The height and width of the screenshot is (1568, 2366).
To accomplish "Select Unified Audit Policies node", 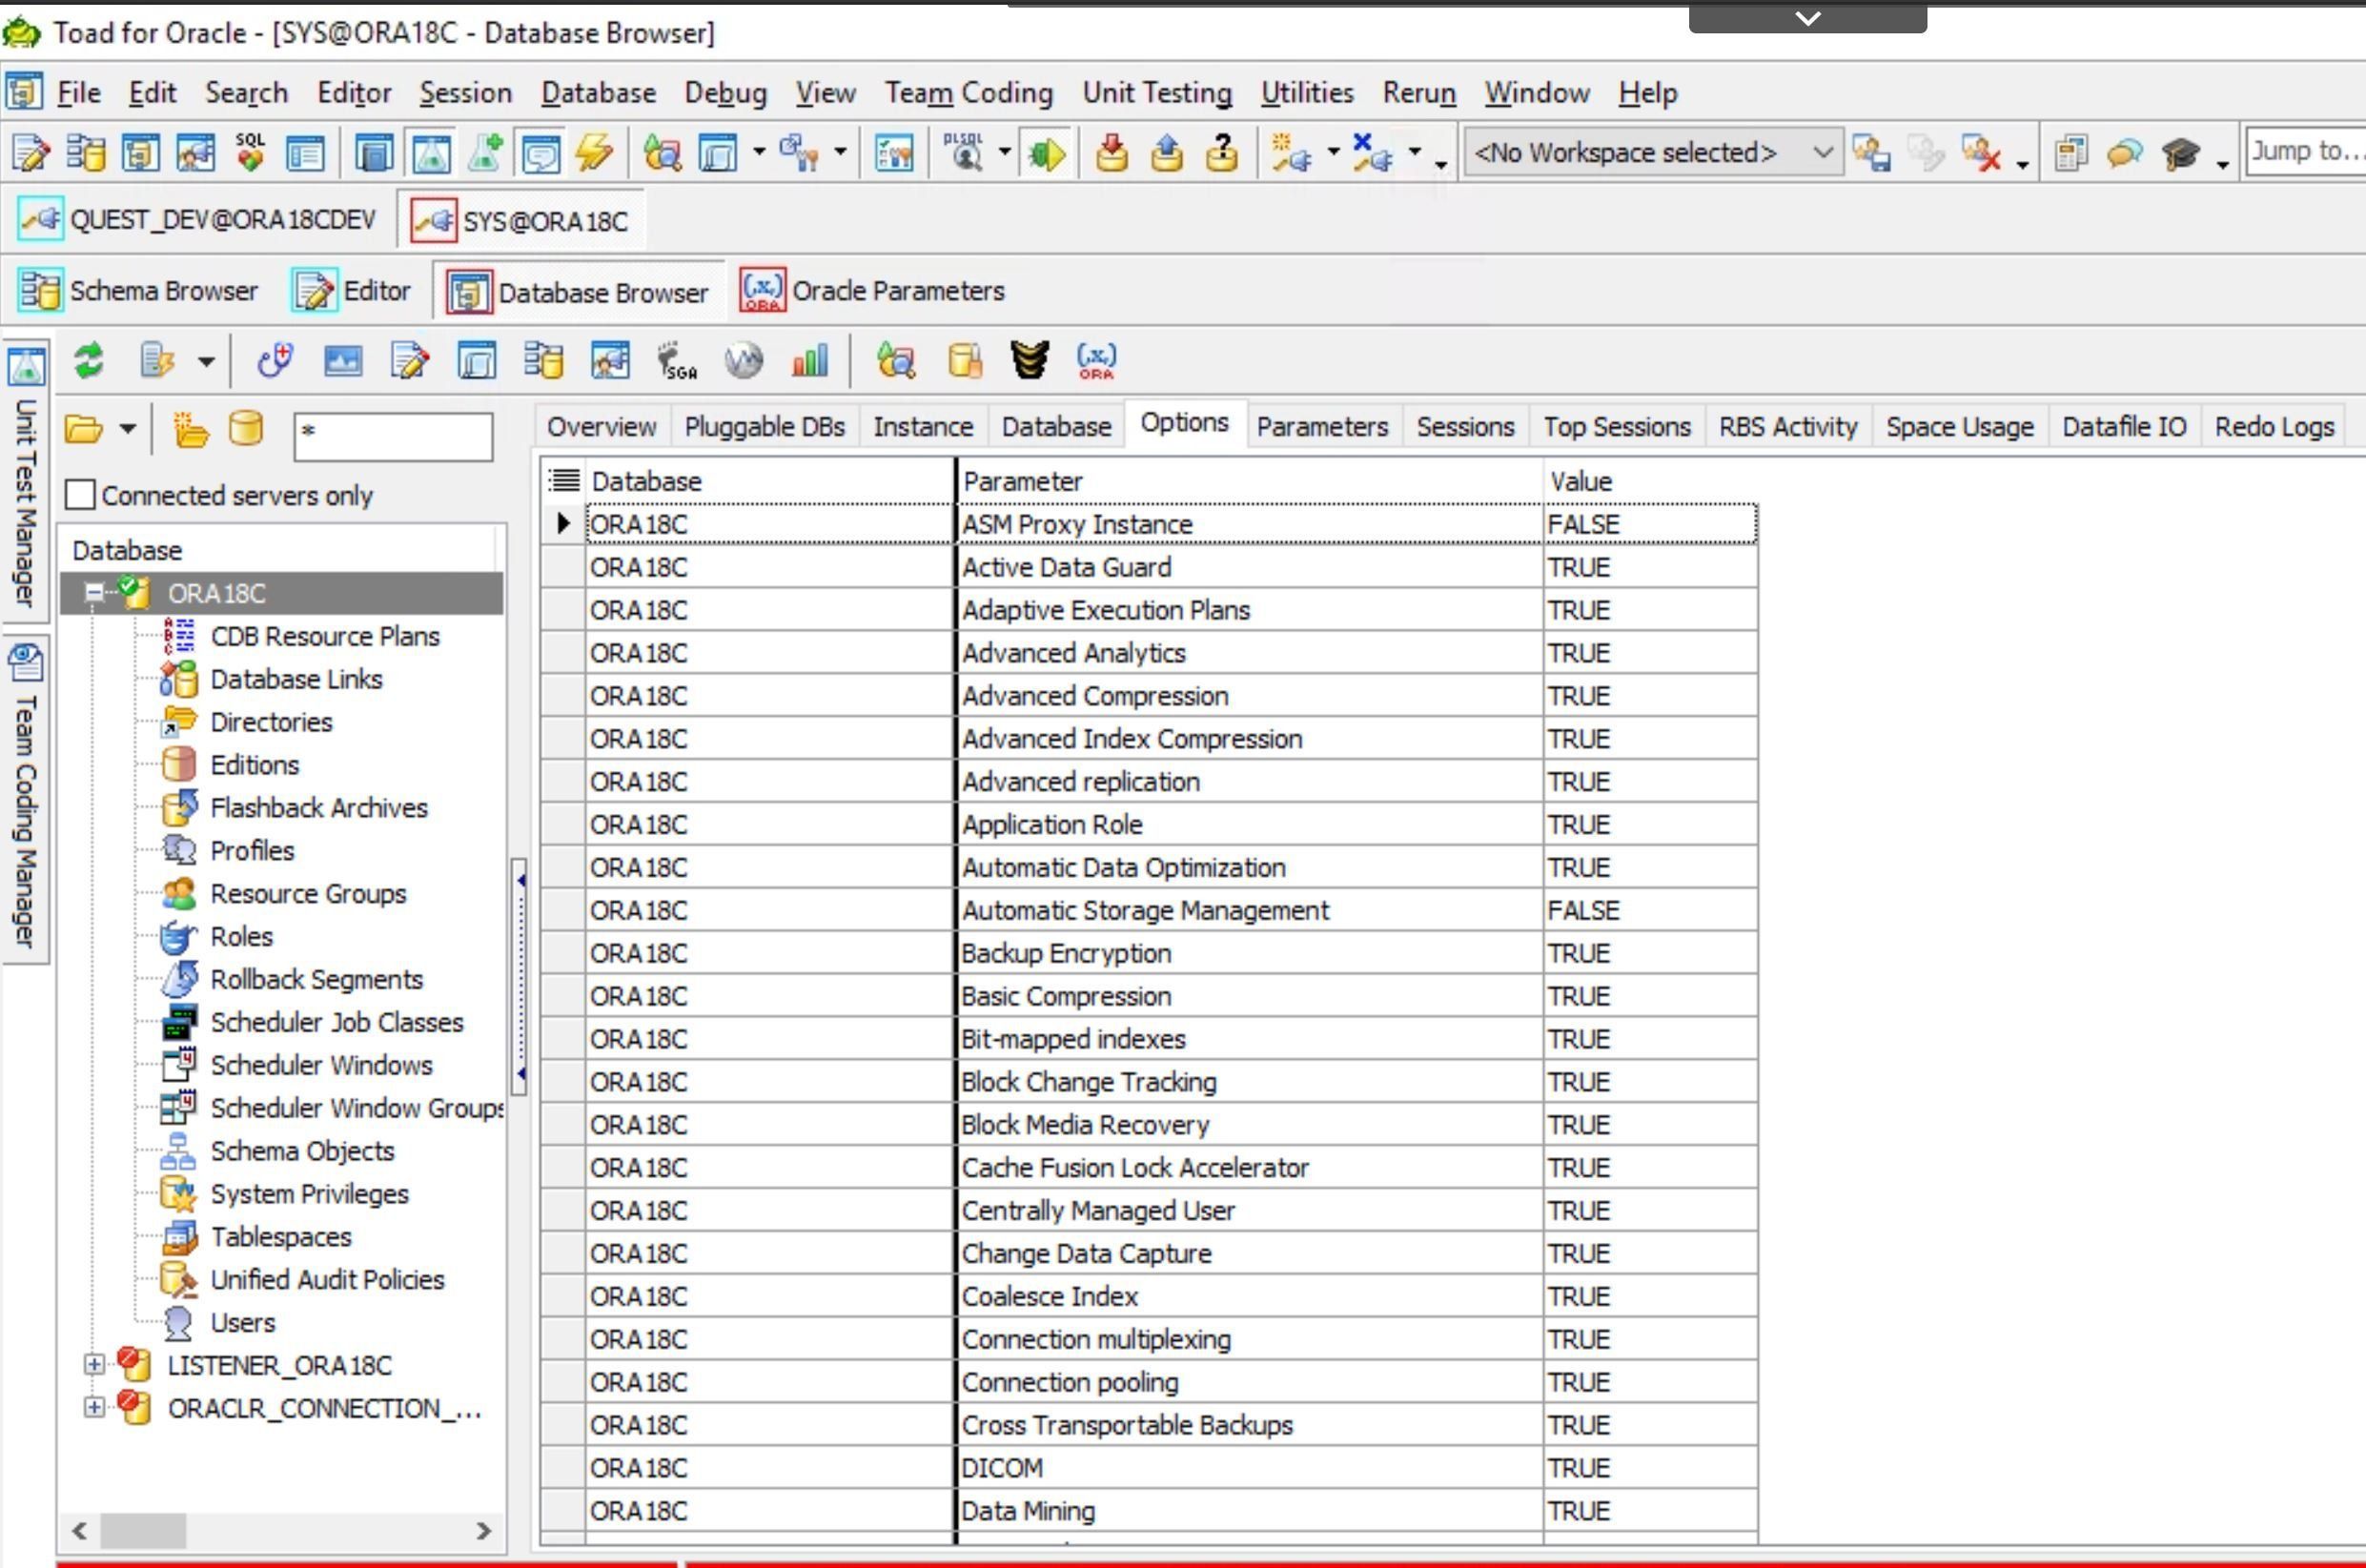I will pyautogui.click(x=327, y=1280).
